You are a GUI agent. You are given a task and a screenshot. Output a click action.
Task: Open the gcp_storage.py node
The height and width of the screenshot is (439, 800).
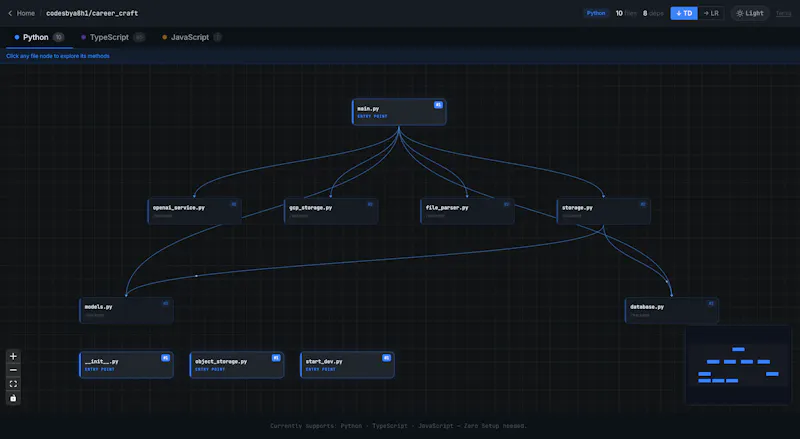[331, 211]
